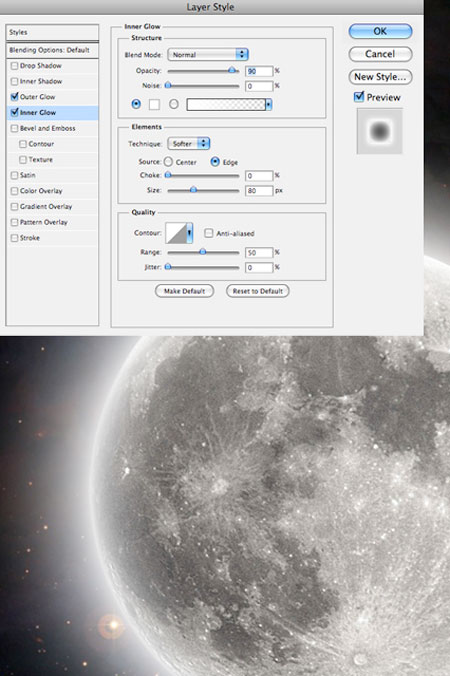Uncheck the Outer Glow checkbox
Viewport: 450px width, 676px height.
tap(14, 97)
